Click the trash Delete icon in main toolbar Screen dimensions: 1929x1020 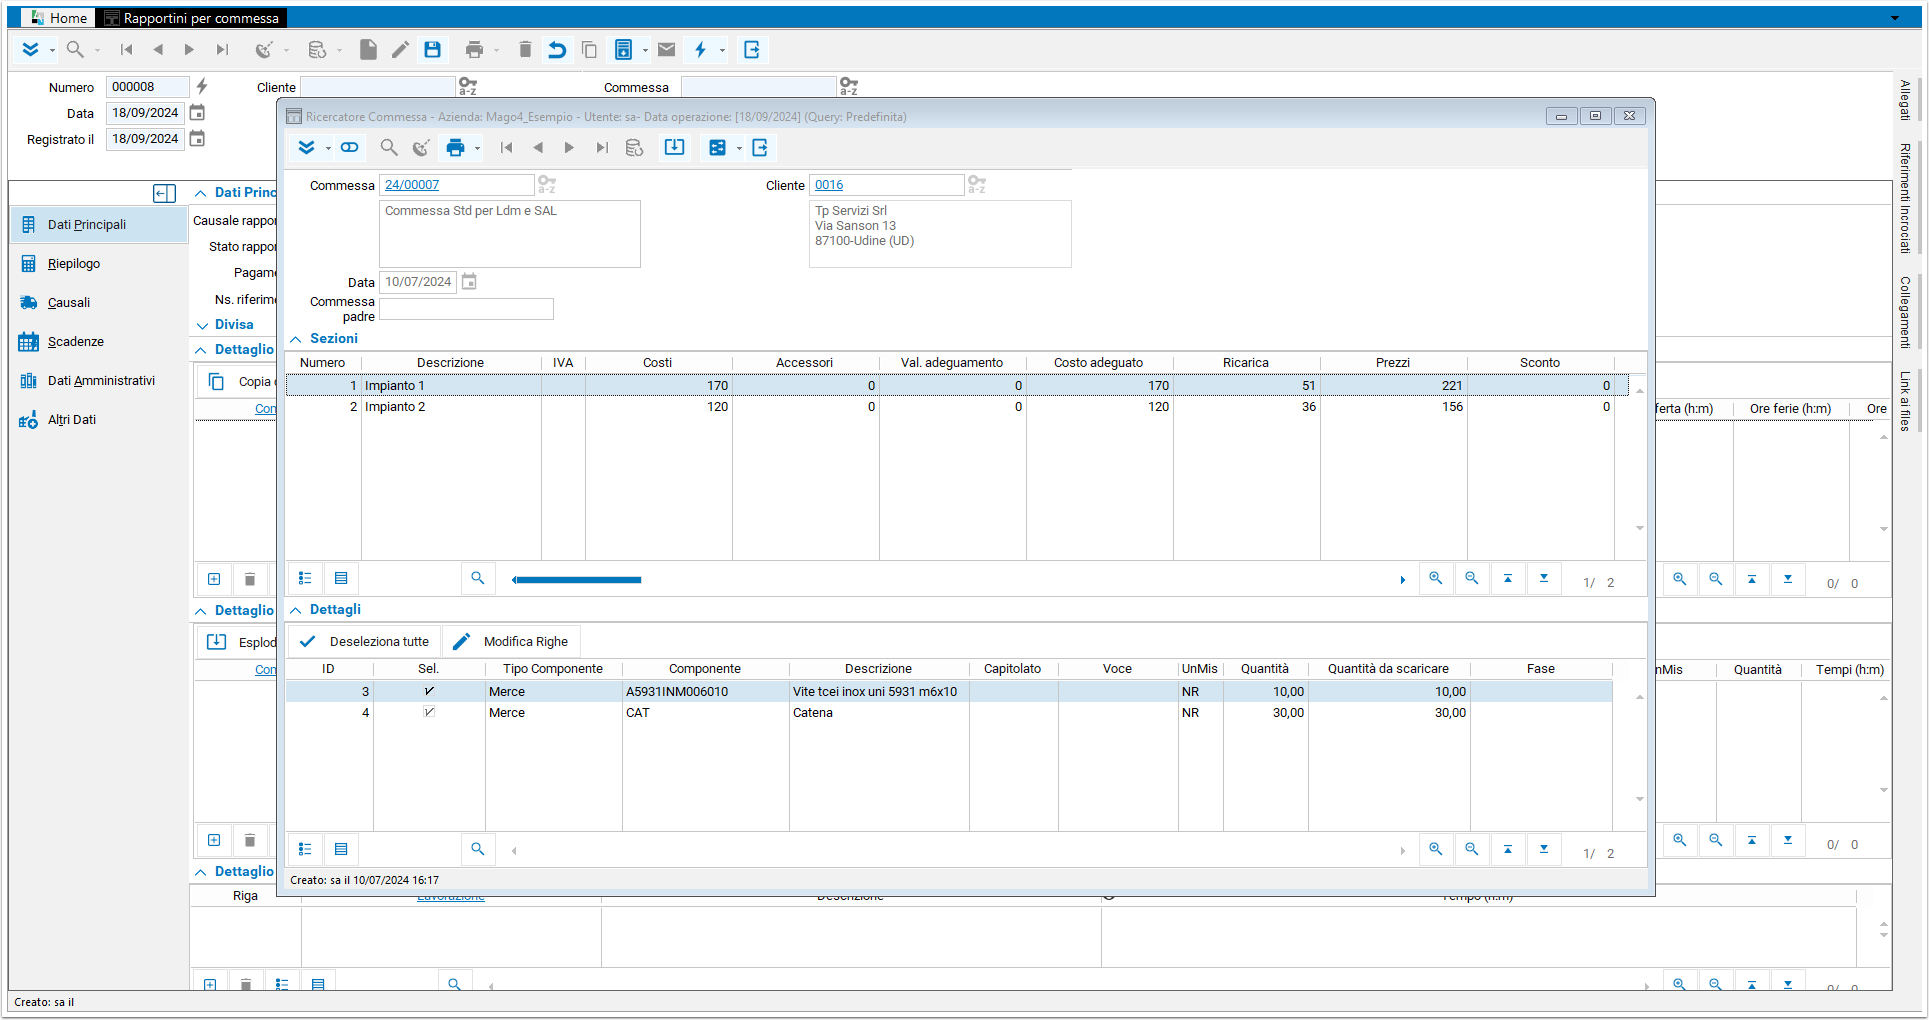525,50
